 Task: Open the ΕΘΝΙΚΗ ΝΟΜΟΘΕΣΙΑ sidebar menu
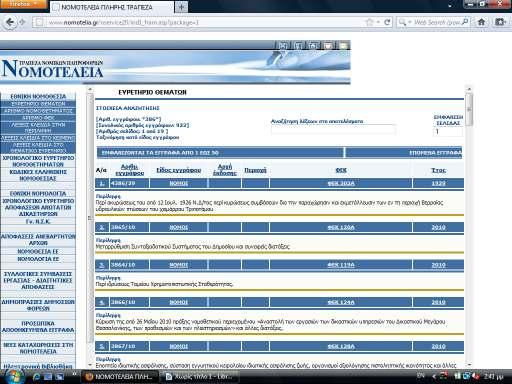click(38, 96)
